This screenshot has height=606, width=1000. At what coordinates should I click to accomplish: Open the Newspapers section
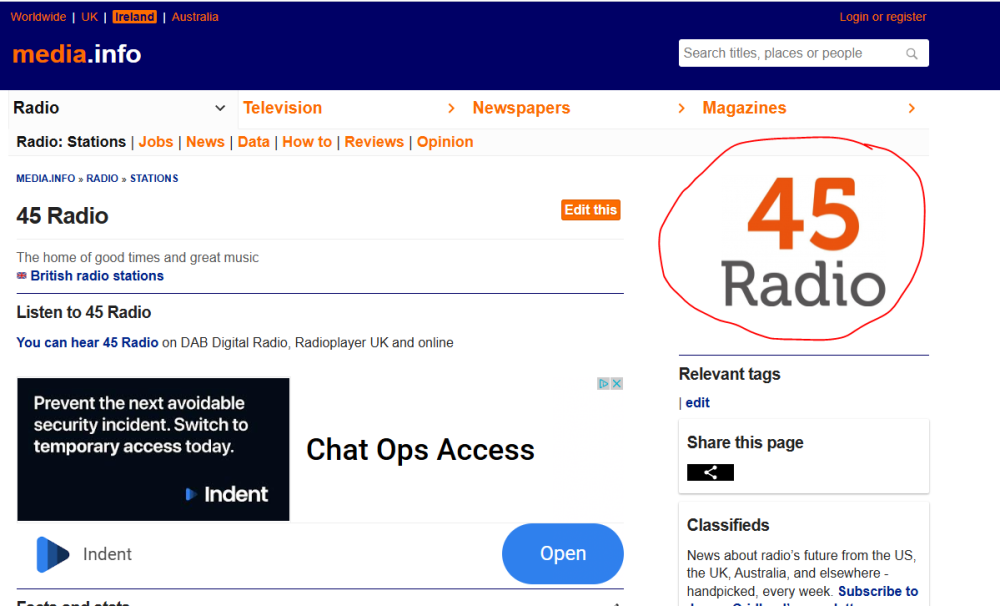(x=521, y=108)
